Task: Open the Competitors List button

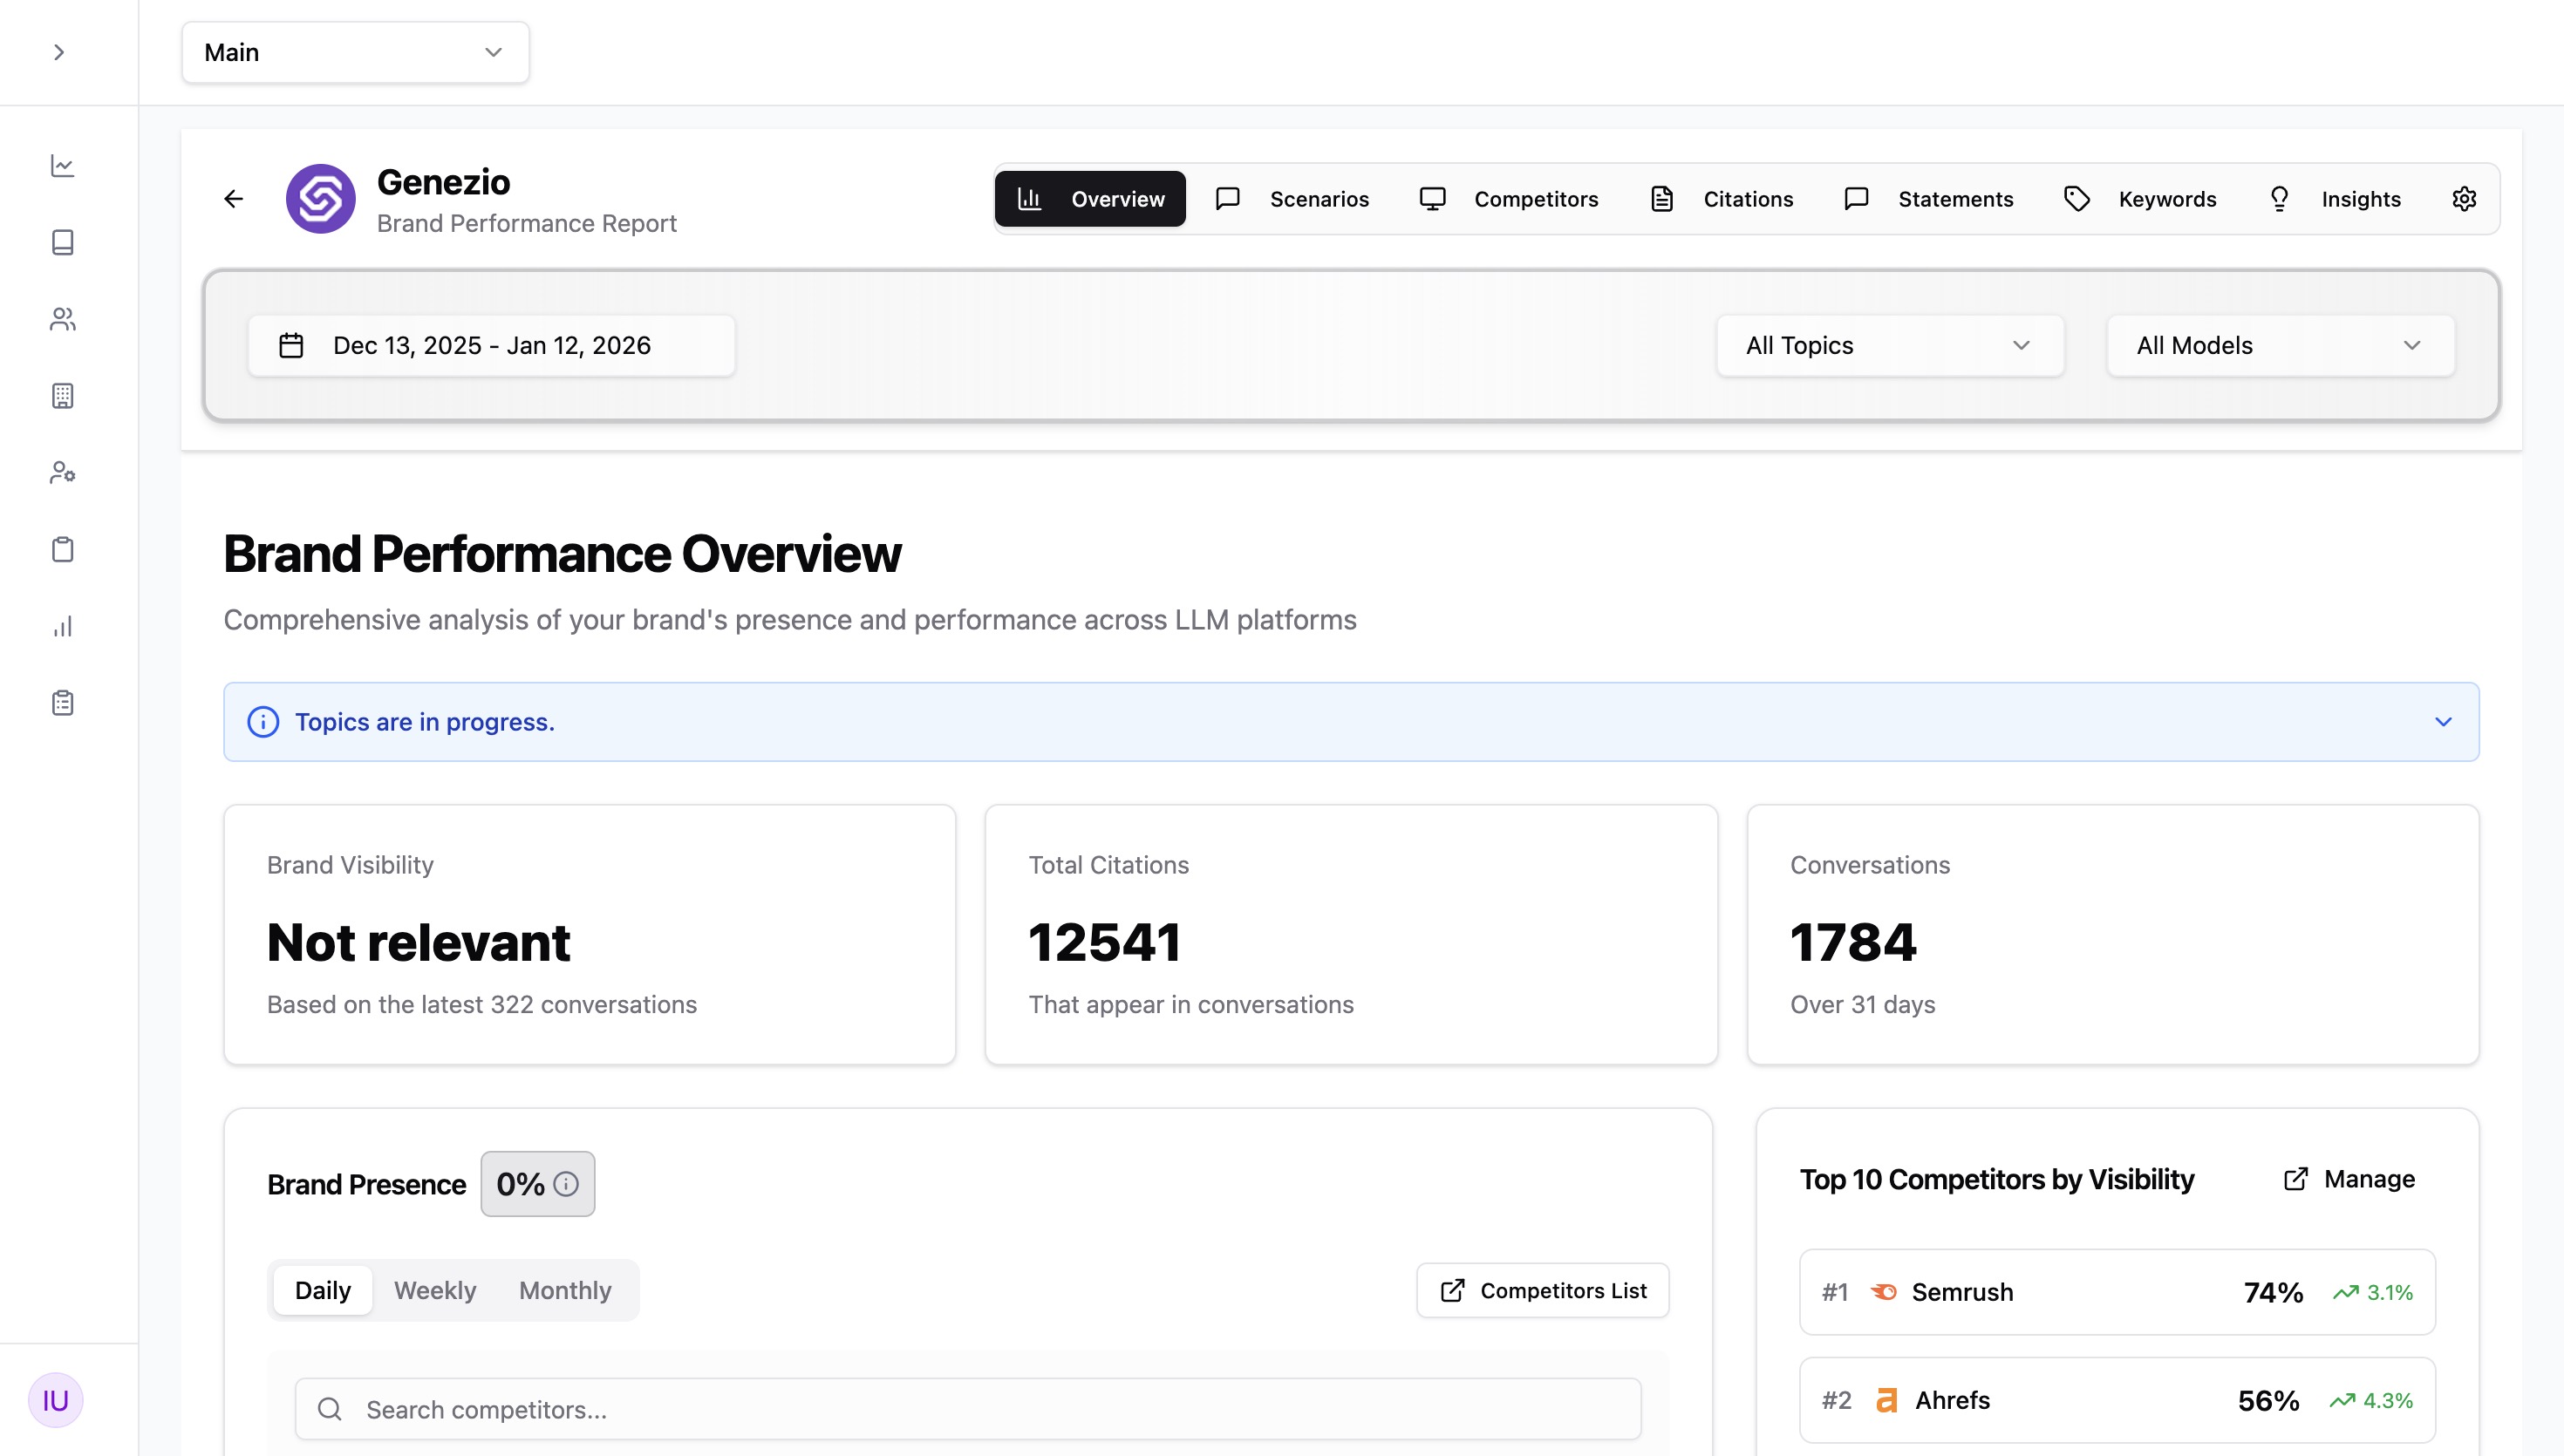Action: [1541, 1290]
